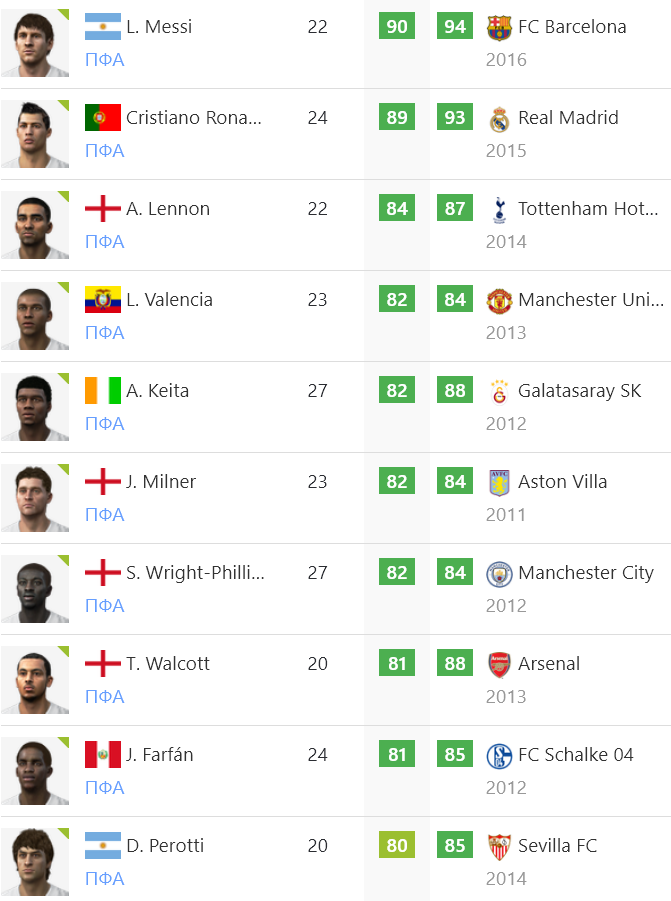Click the yellow-green 80 overall rating badge

pos(397,845)
